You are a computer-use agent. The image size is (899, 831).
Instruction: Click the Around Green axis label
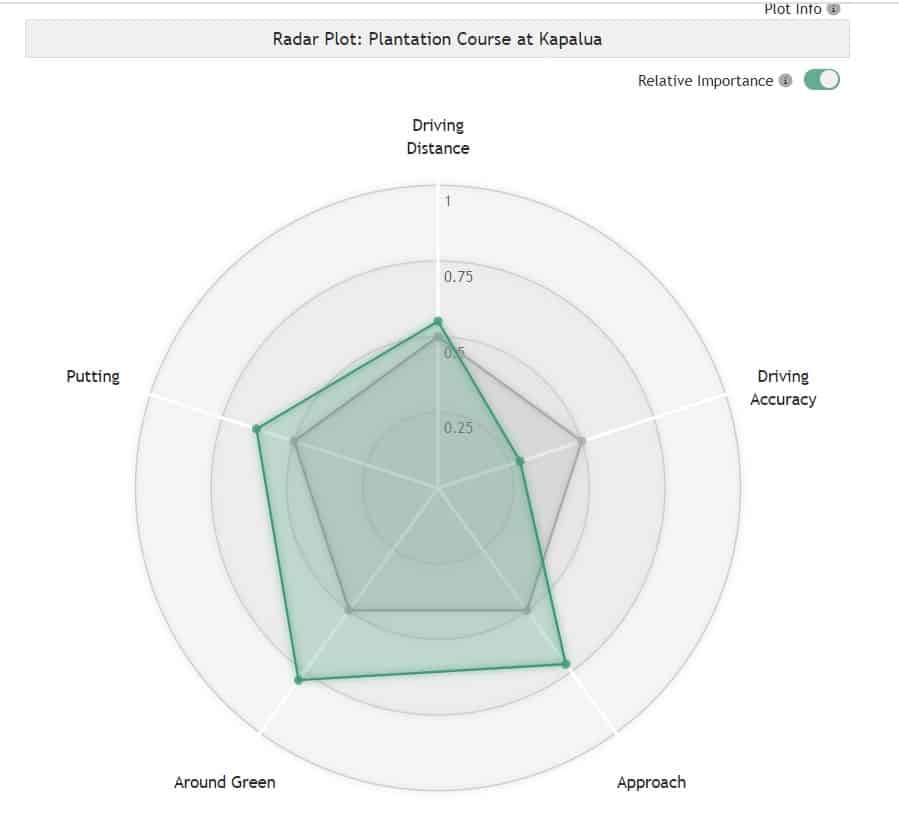225,782
